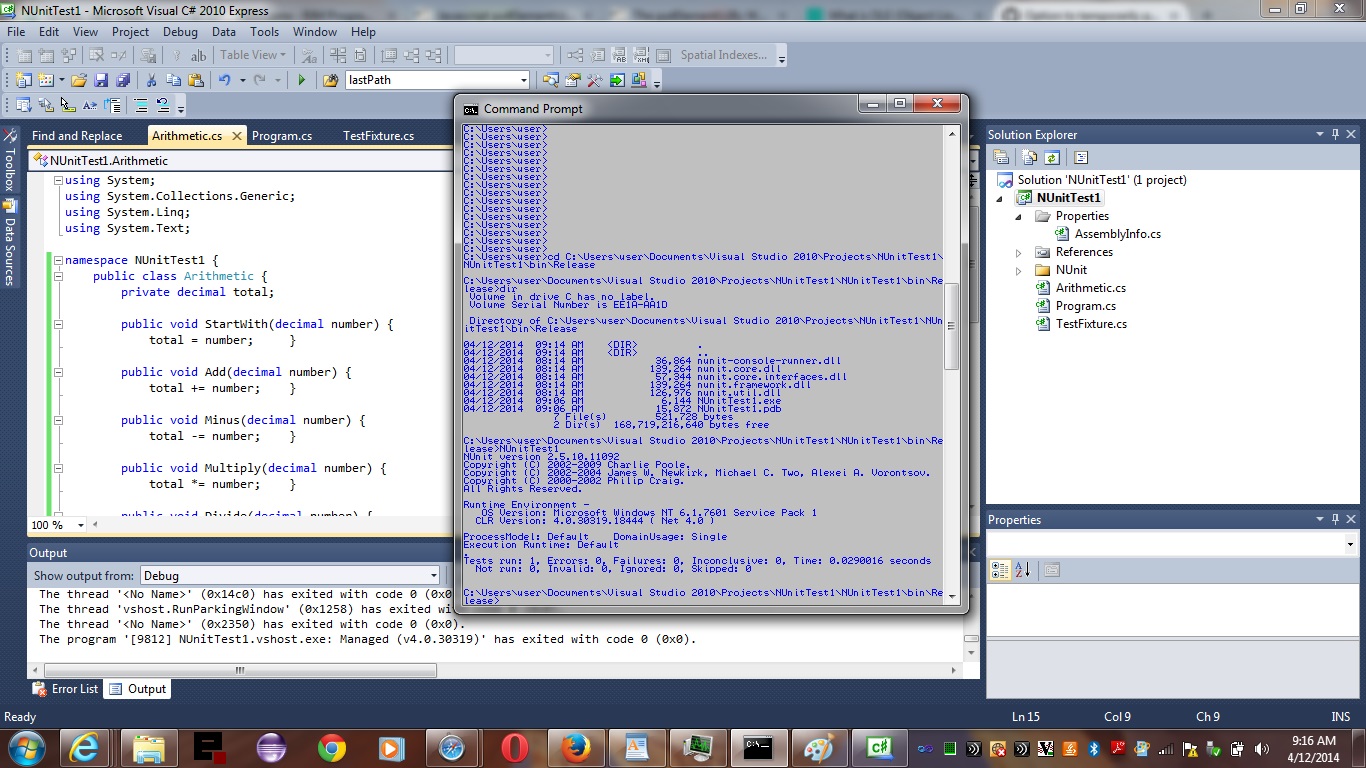
Task: Collapse NUnitTest1 project node arrow
Action: coord(1001,198)
